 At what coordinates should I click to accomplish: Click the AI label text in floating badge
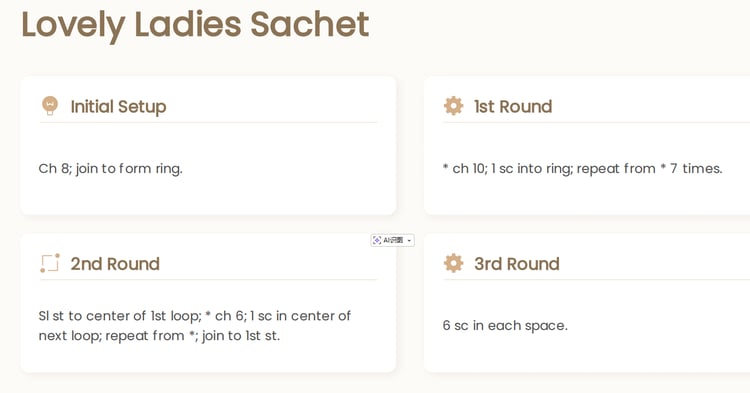(x=393, y=240)
